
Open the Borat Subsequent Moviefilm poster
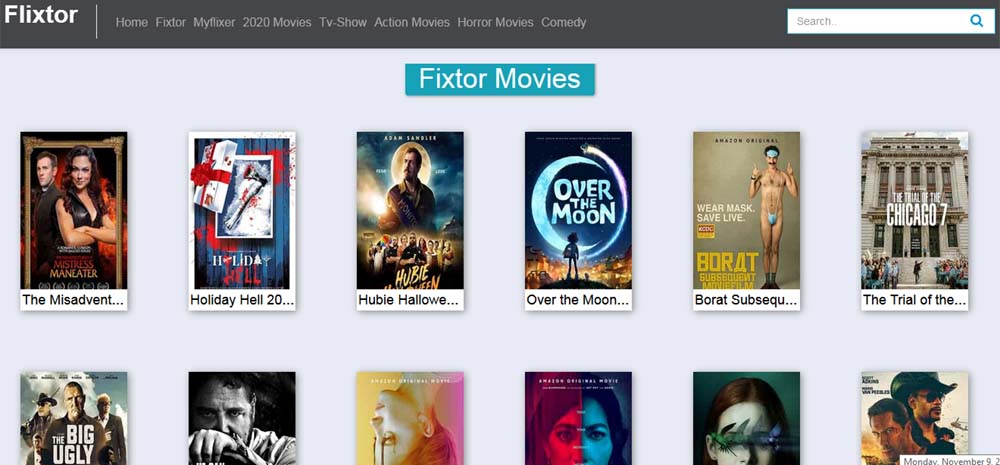[746, 210]
